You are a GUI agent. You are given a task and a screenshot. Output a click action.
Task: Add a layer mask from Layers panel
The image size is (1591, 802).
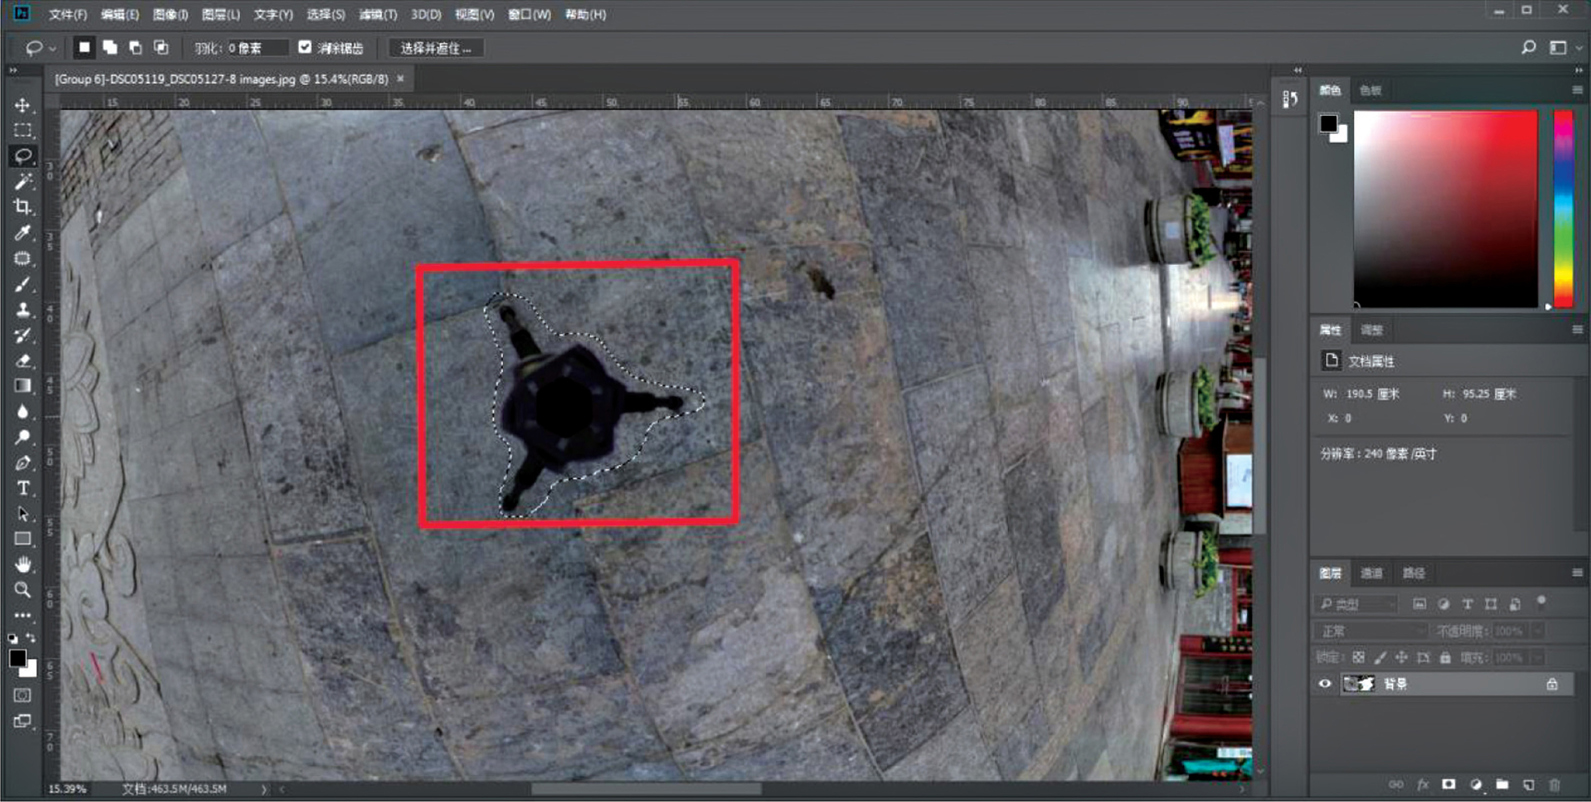[1448, 785]
